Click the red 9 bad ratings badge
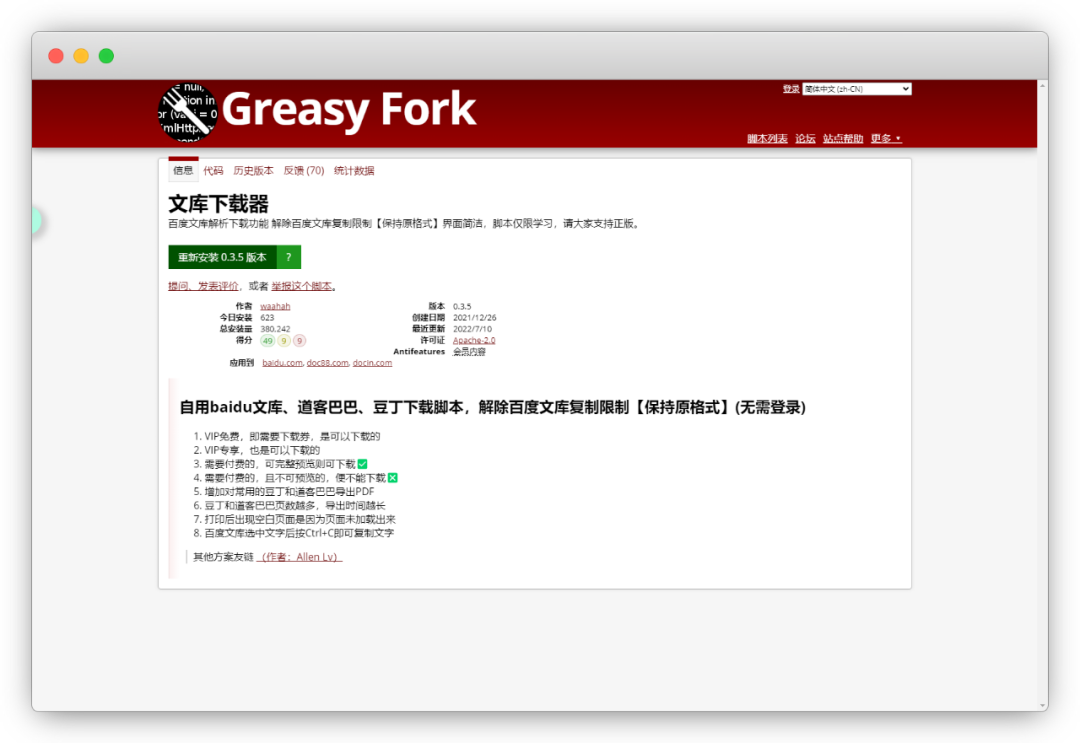Viewport: 1080px width, 743px height. pyautogui.click(x=299, y=340)
